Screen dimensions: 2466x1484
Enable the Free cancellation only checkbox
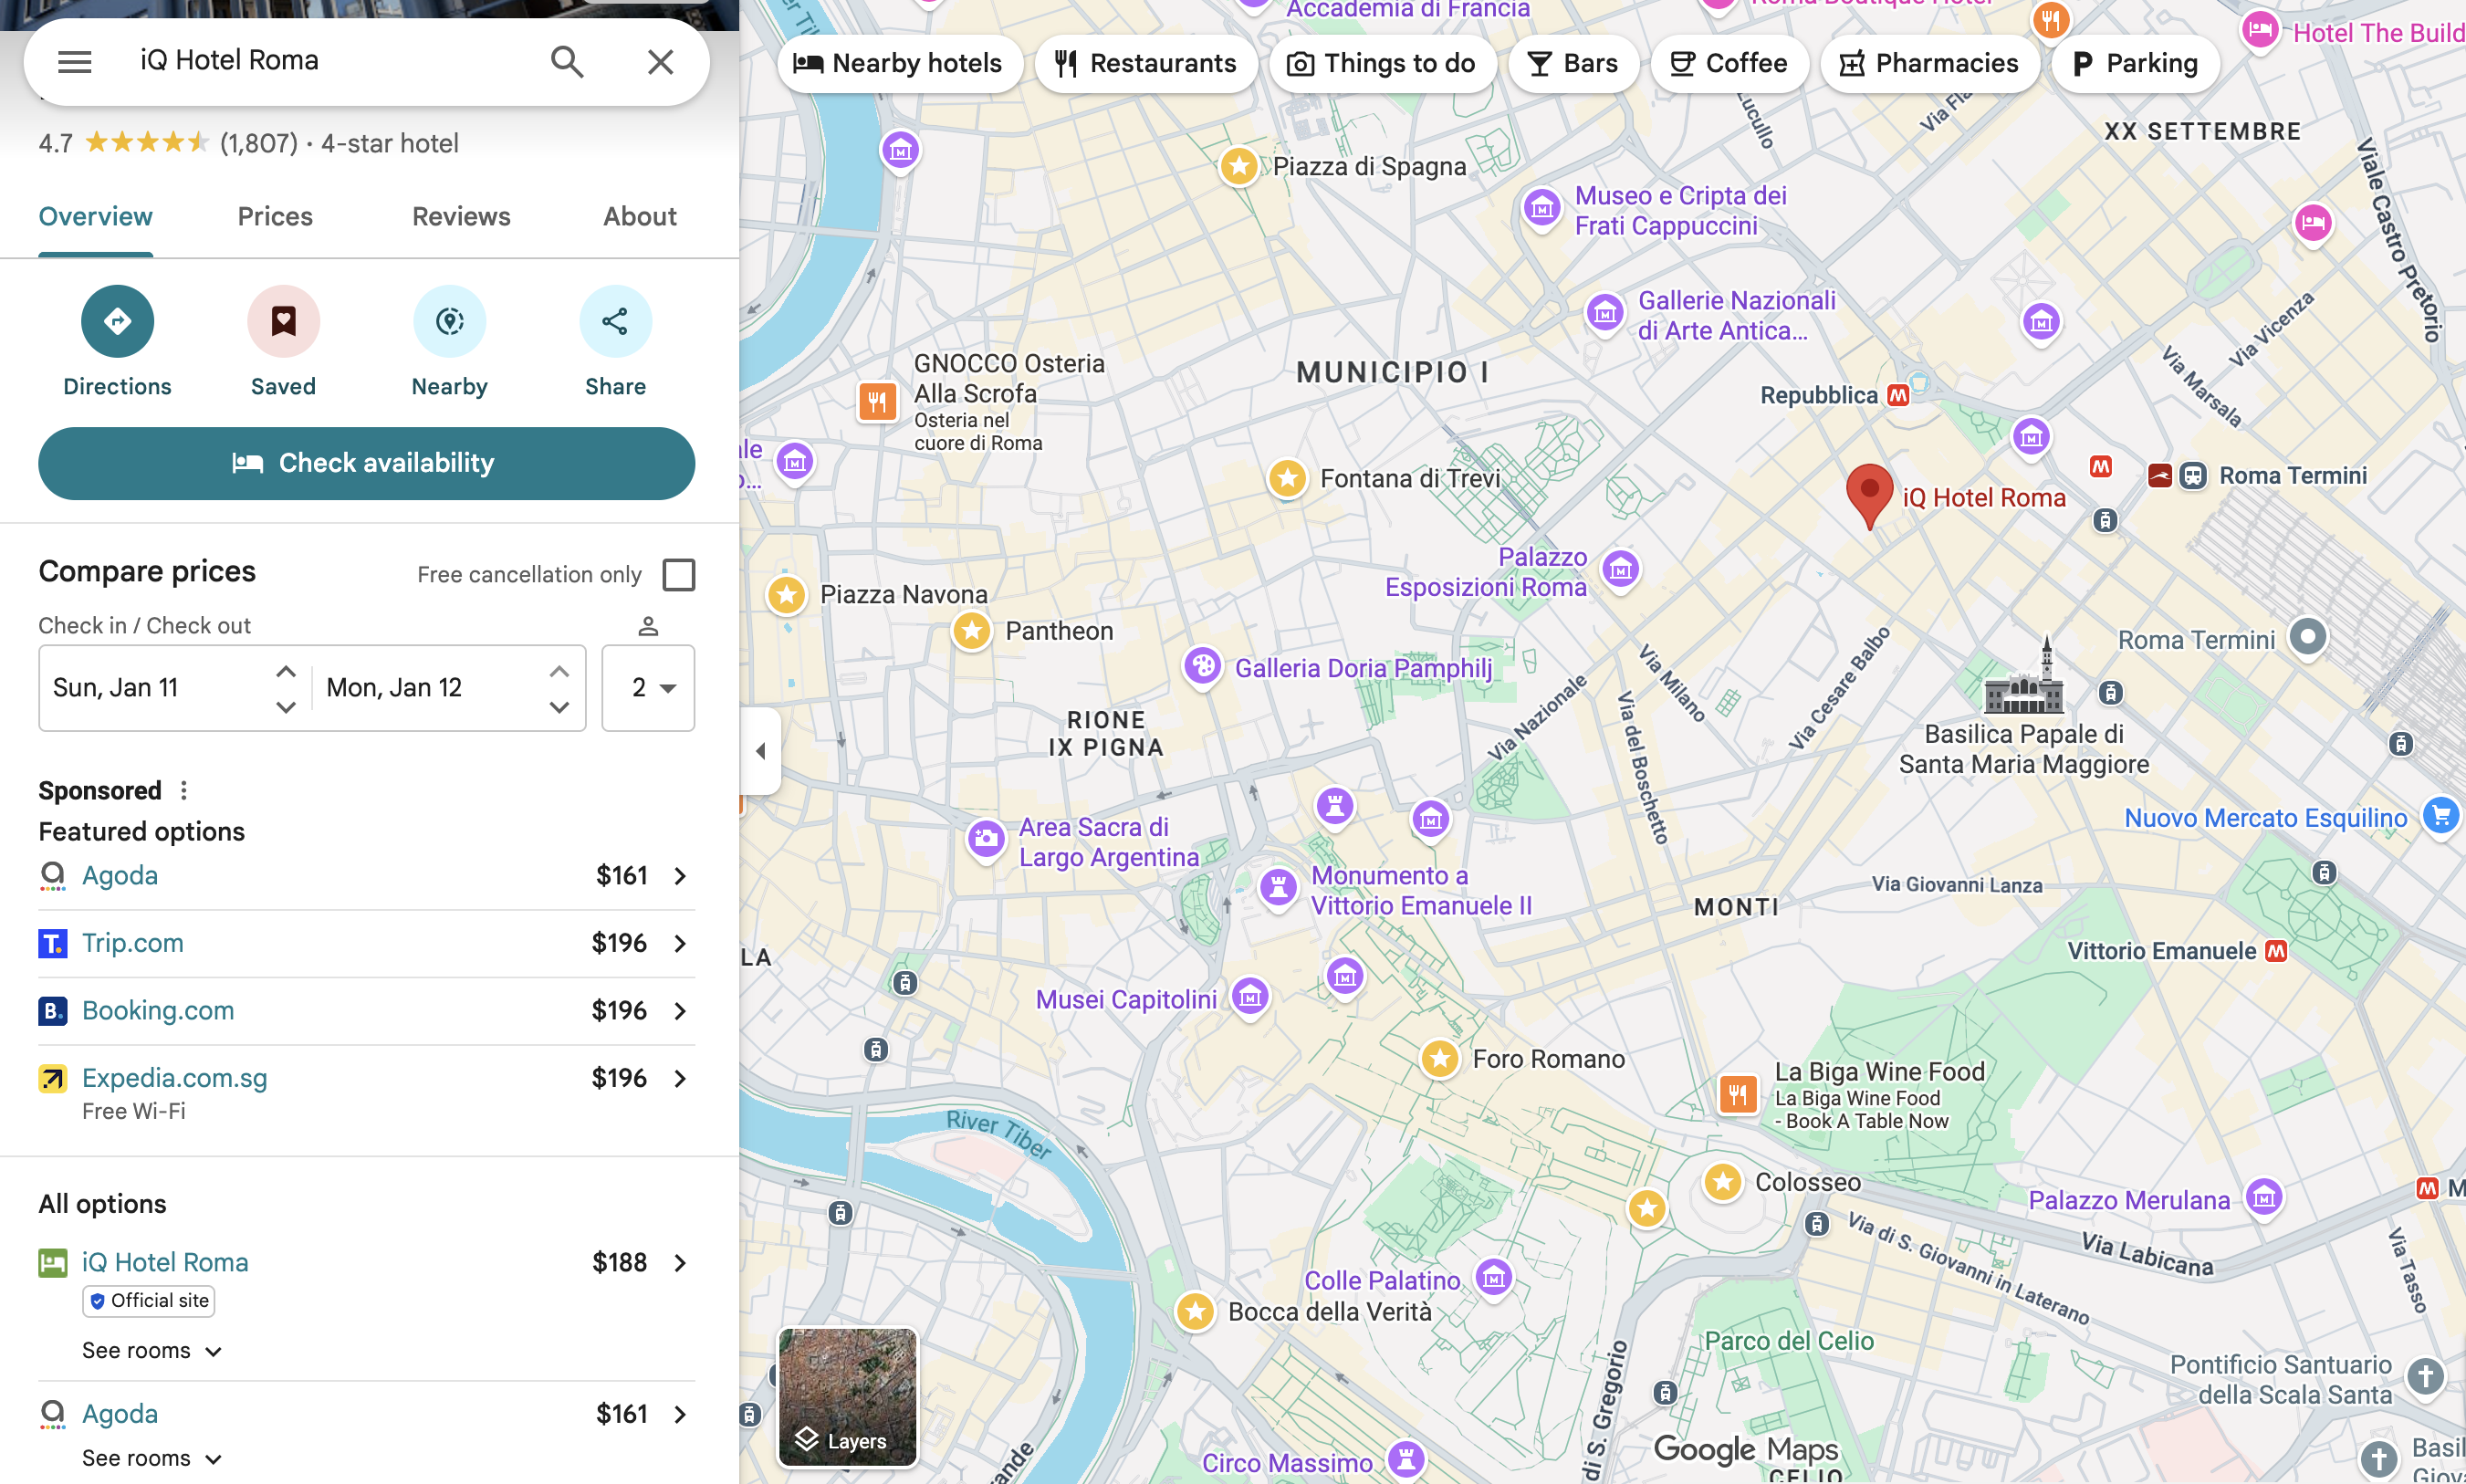click(680, 574)
